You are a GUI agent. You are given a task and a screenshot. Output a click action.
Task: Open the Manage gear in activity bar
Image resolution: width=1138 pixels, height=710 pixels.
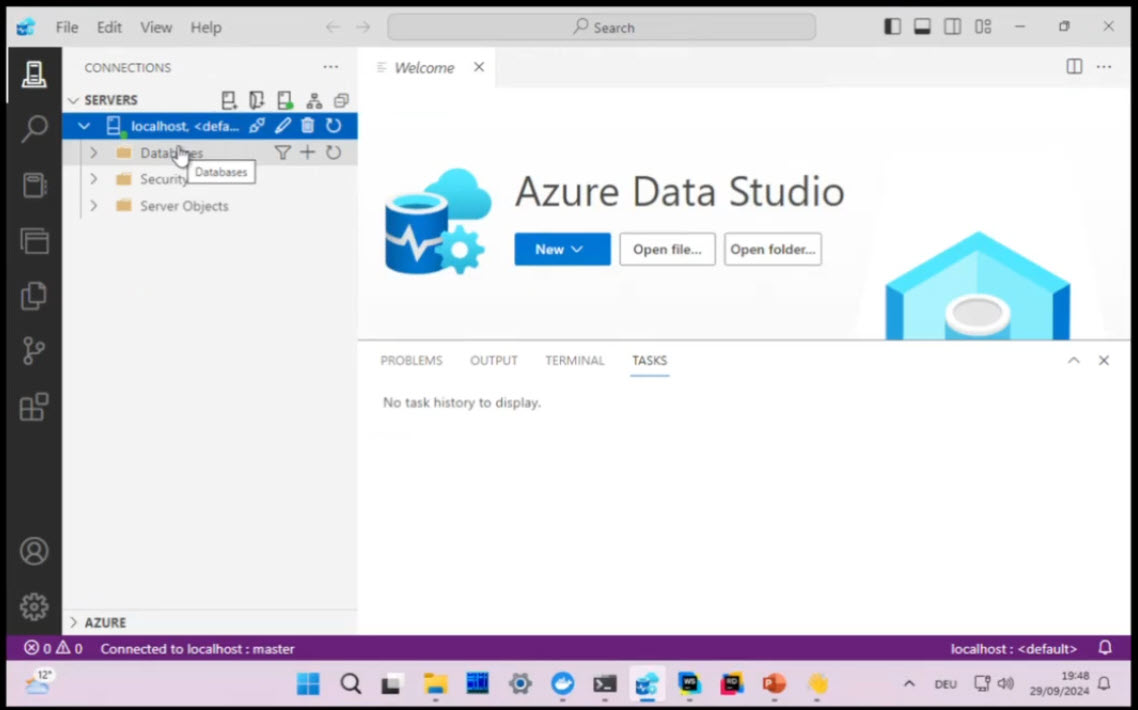pos(34,607)
